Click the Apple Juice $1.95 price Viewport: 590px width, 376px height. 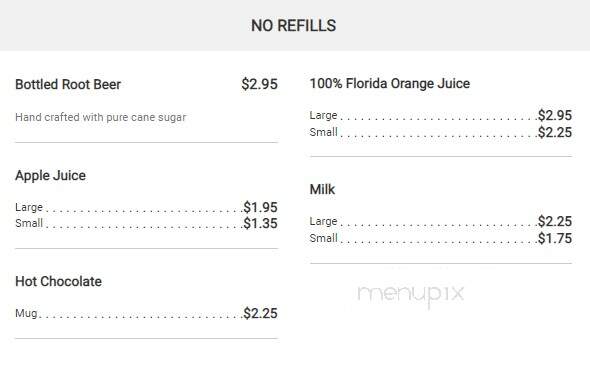(260, 207)
